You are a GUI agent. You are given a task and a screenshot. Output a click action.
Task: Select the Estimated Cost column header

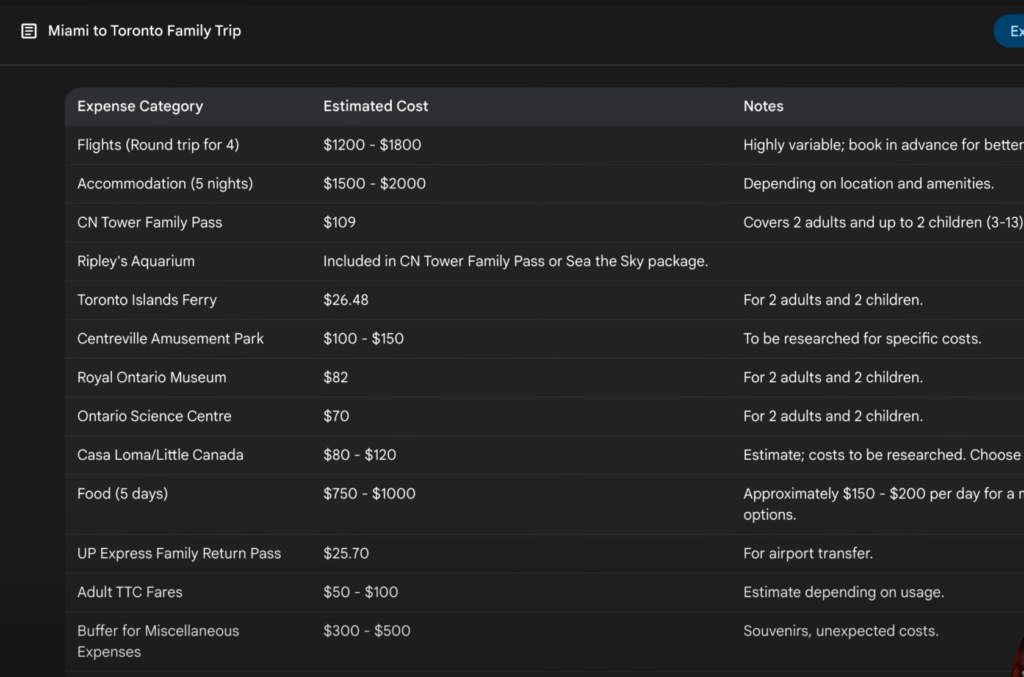[375, 106]
